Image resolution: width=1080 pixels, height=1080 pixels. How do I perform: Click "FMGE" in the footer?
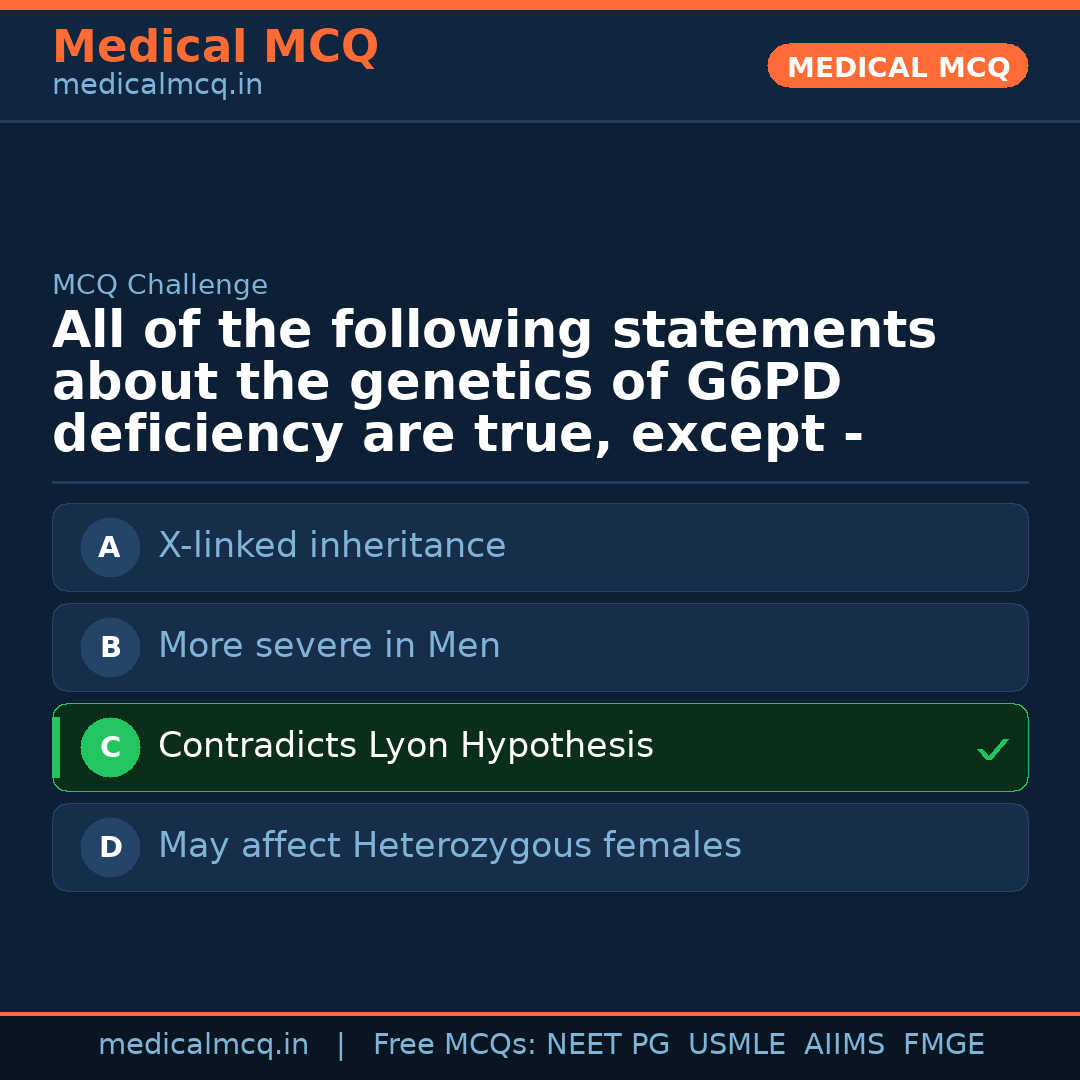coord(944,1045)
